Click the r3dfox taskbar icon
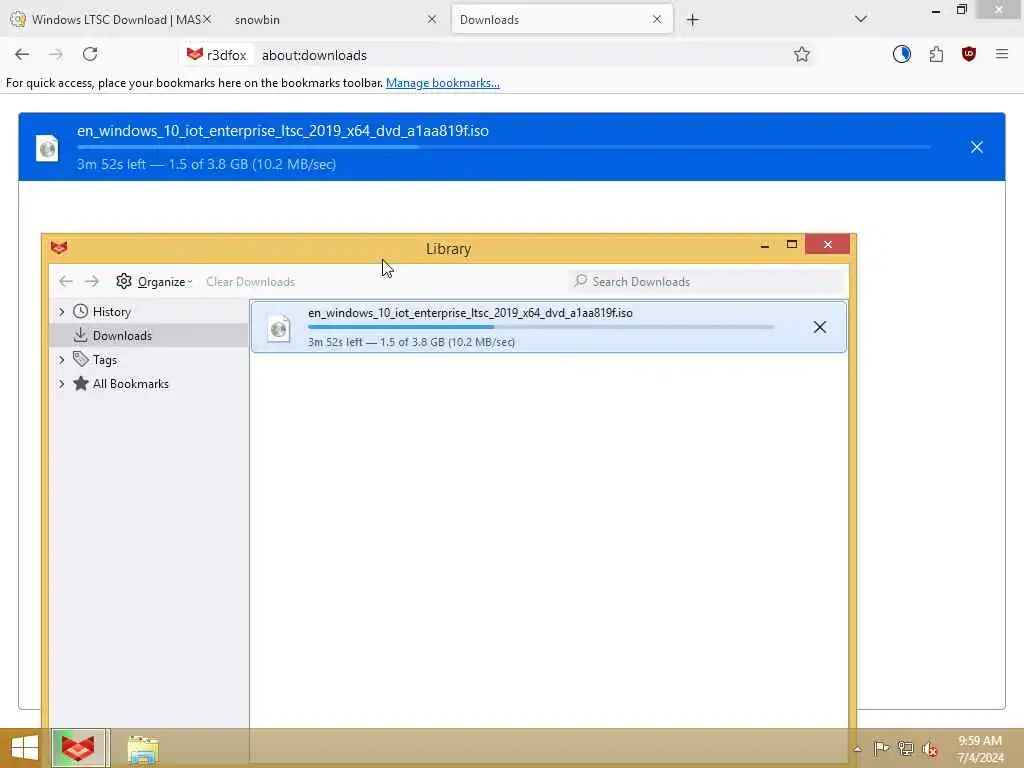The height and width of the screenshot is (768, 1024). tap(78, 748)
